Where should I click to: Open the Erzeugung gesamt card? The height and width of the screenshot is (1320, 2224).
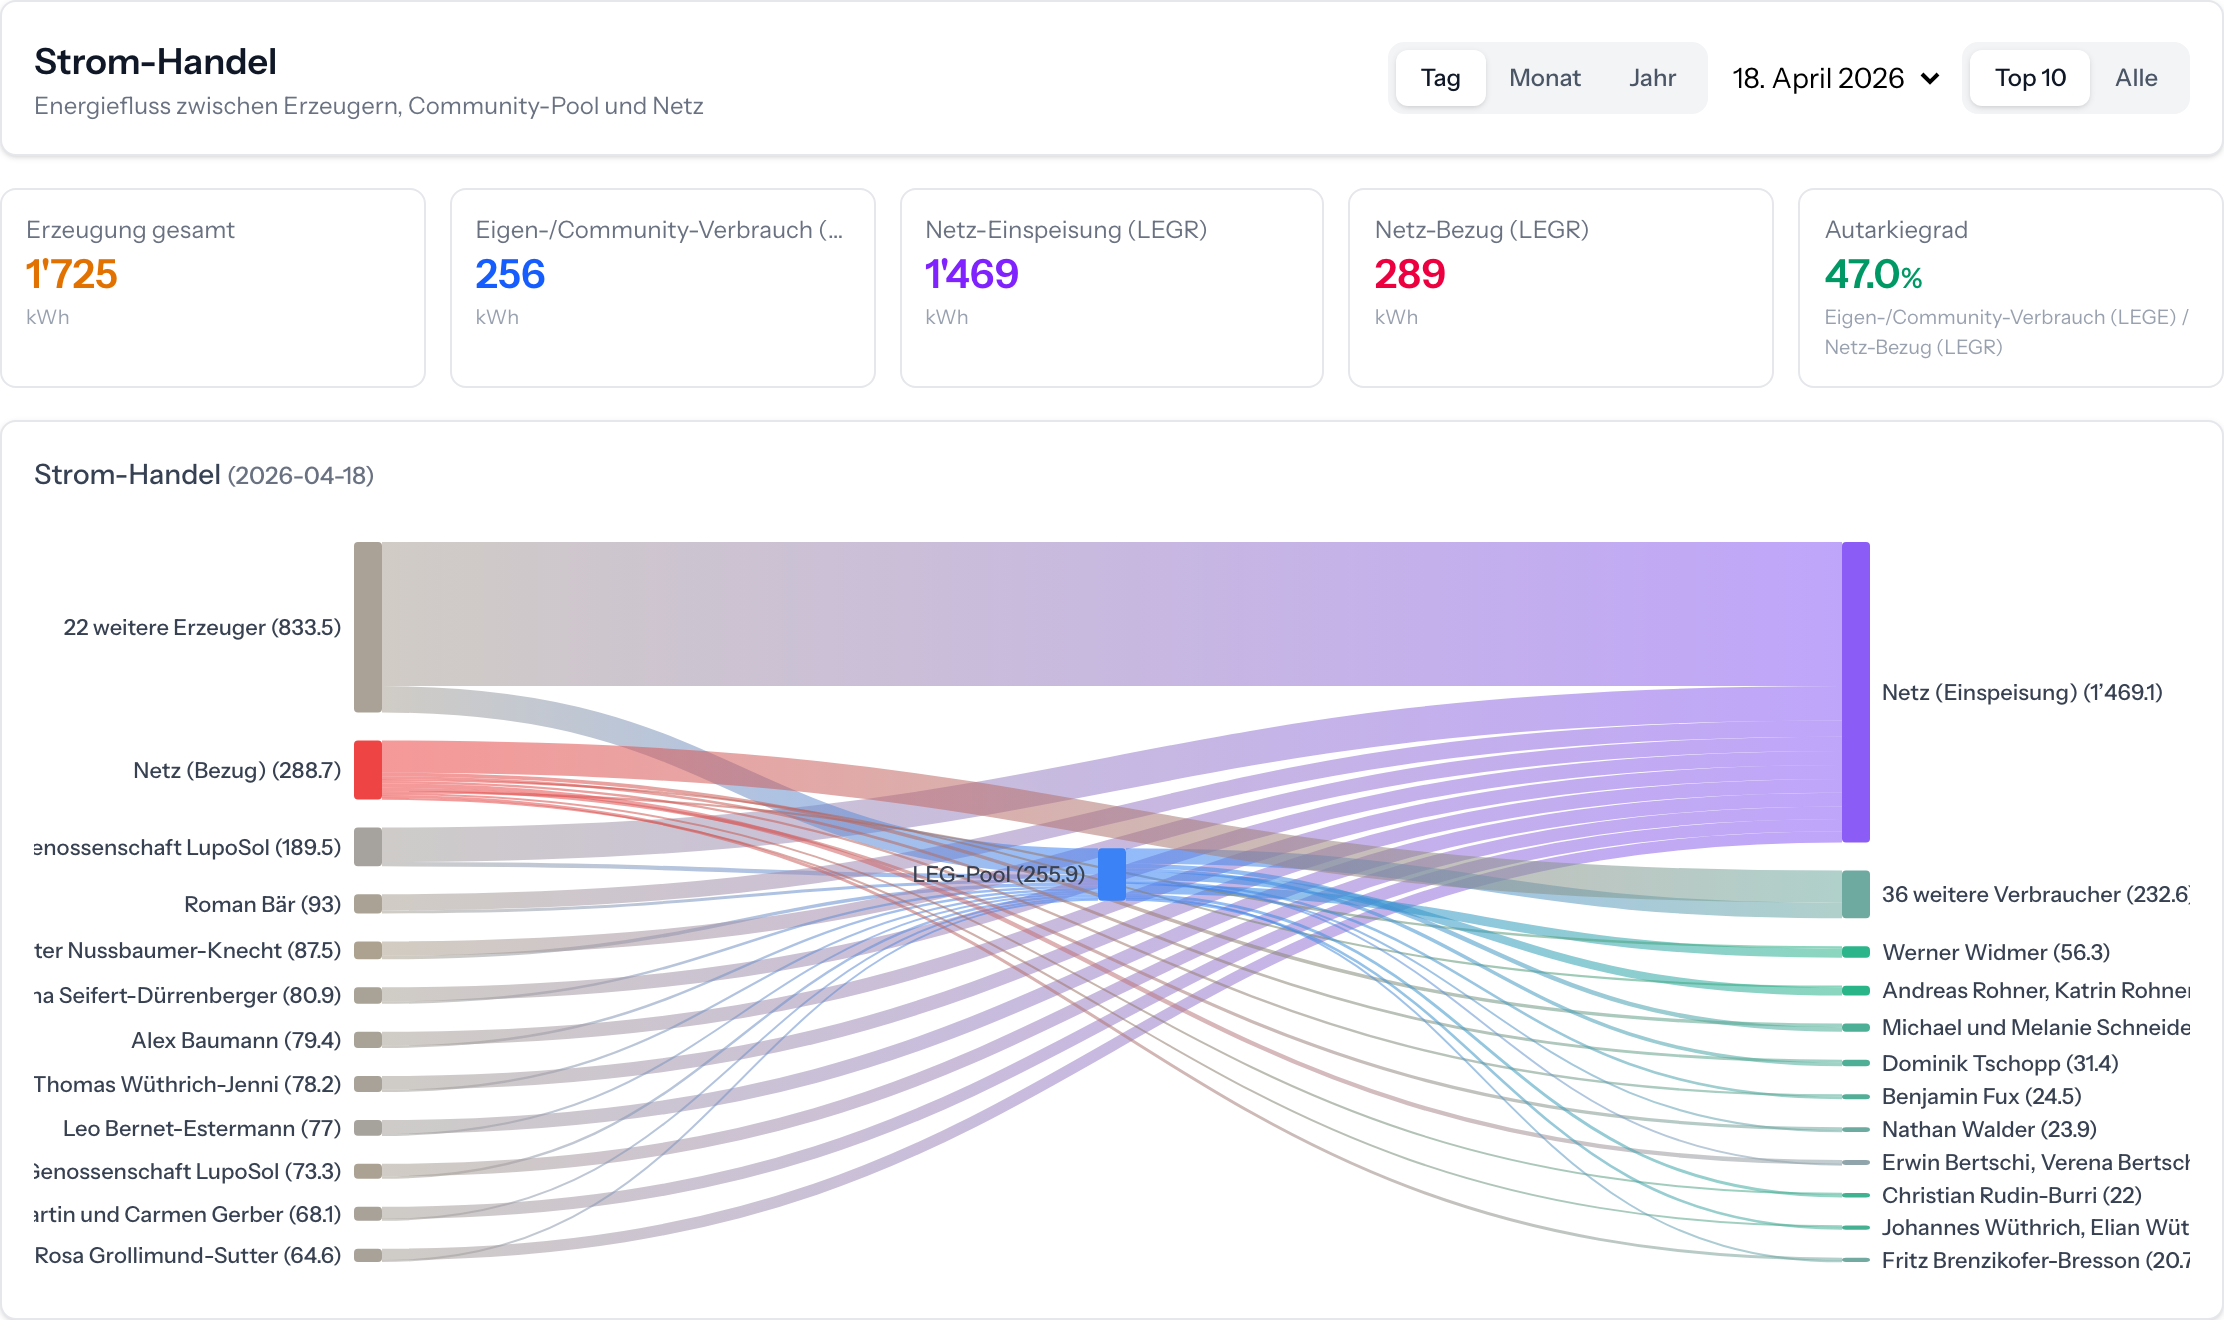click(213, 288)
